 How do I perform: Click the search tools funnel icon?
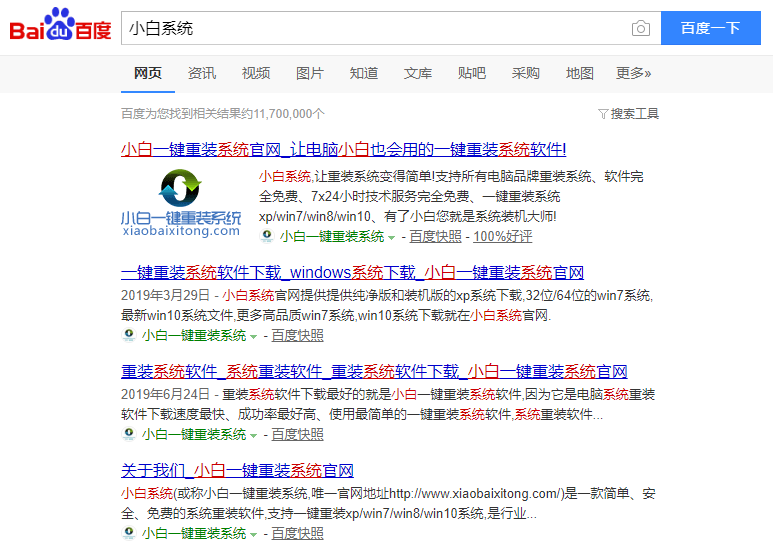click(602, 114)
